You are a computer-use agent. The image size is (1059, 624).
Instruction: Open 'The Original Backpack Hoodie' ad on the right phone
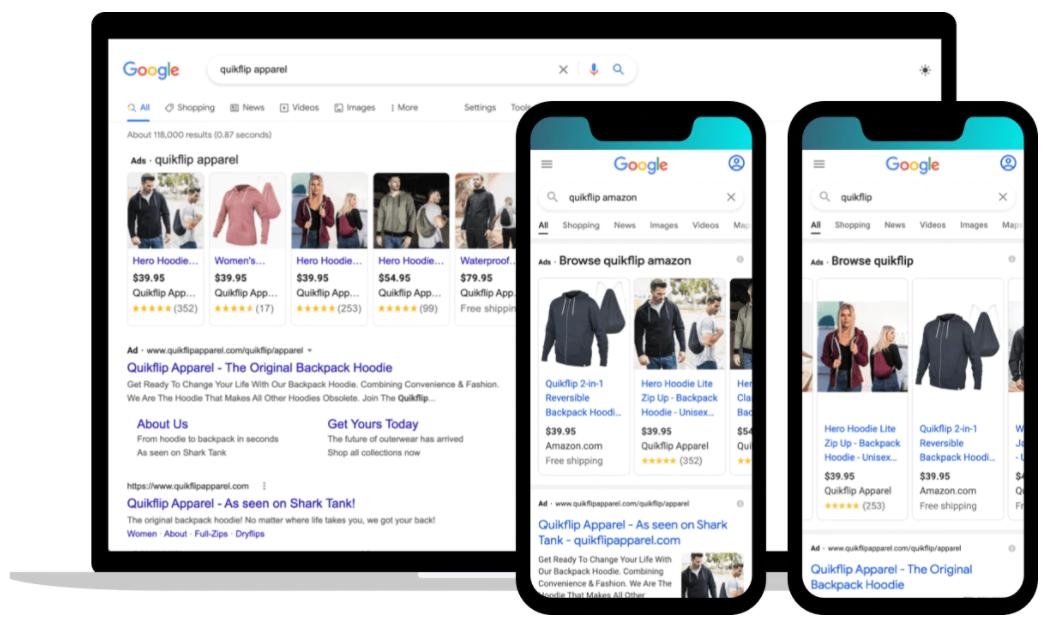[891, 577]
